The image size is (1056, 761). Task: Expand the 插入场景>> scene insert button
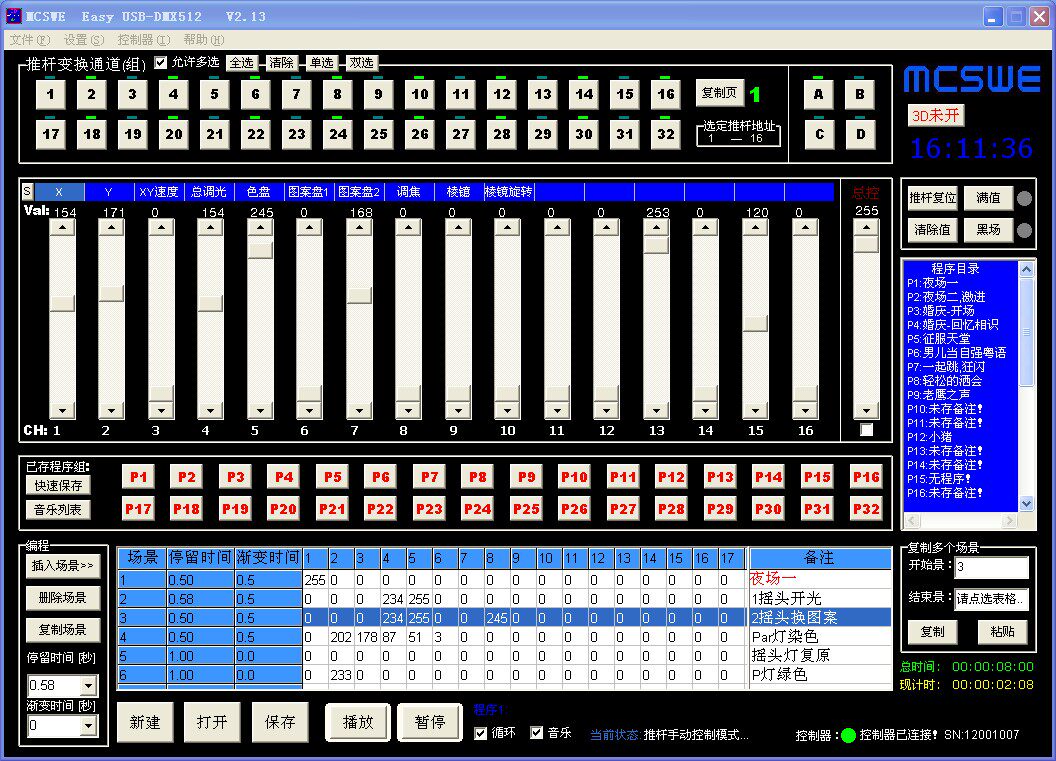(64, 566)
